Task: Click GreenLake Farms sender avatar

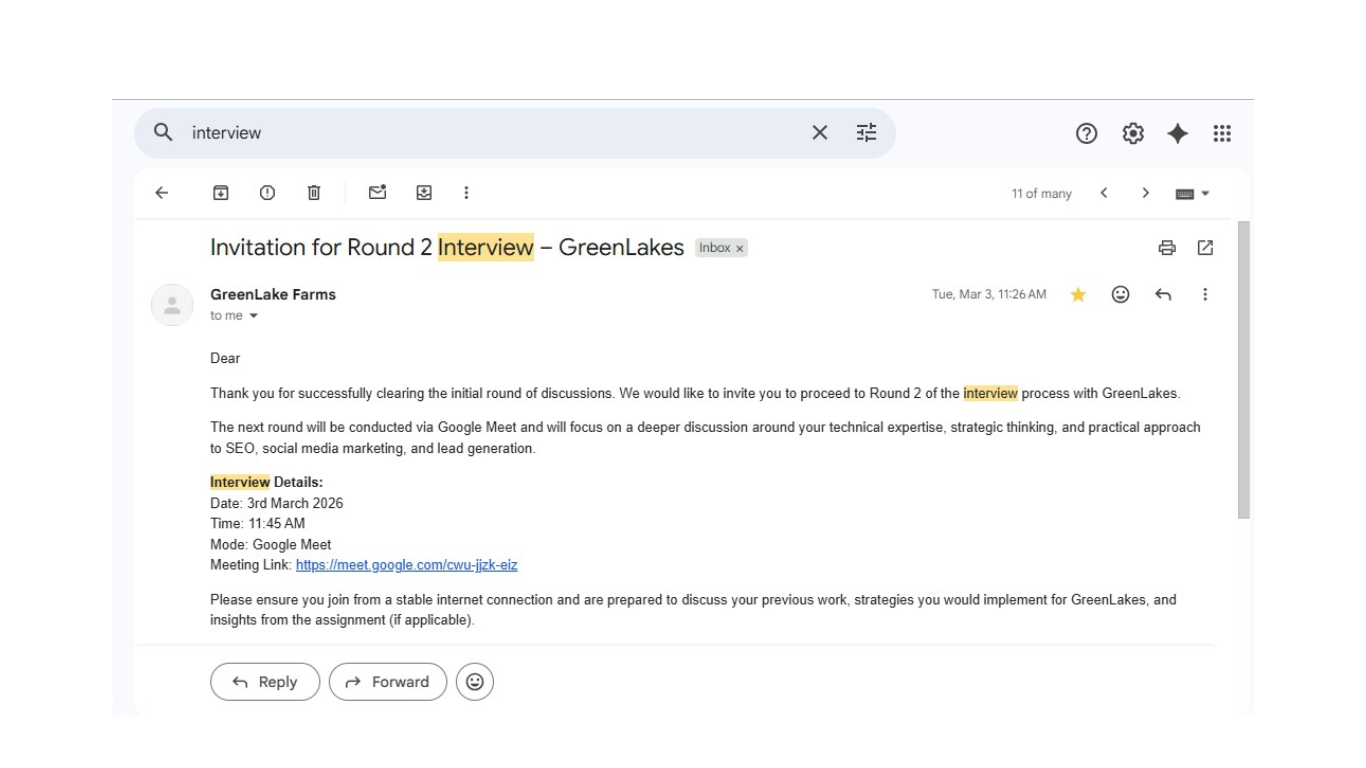Action: click(172, 305)
